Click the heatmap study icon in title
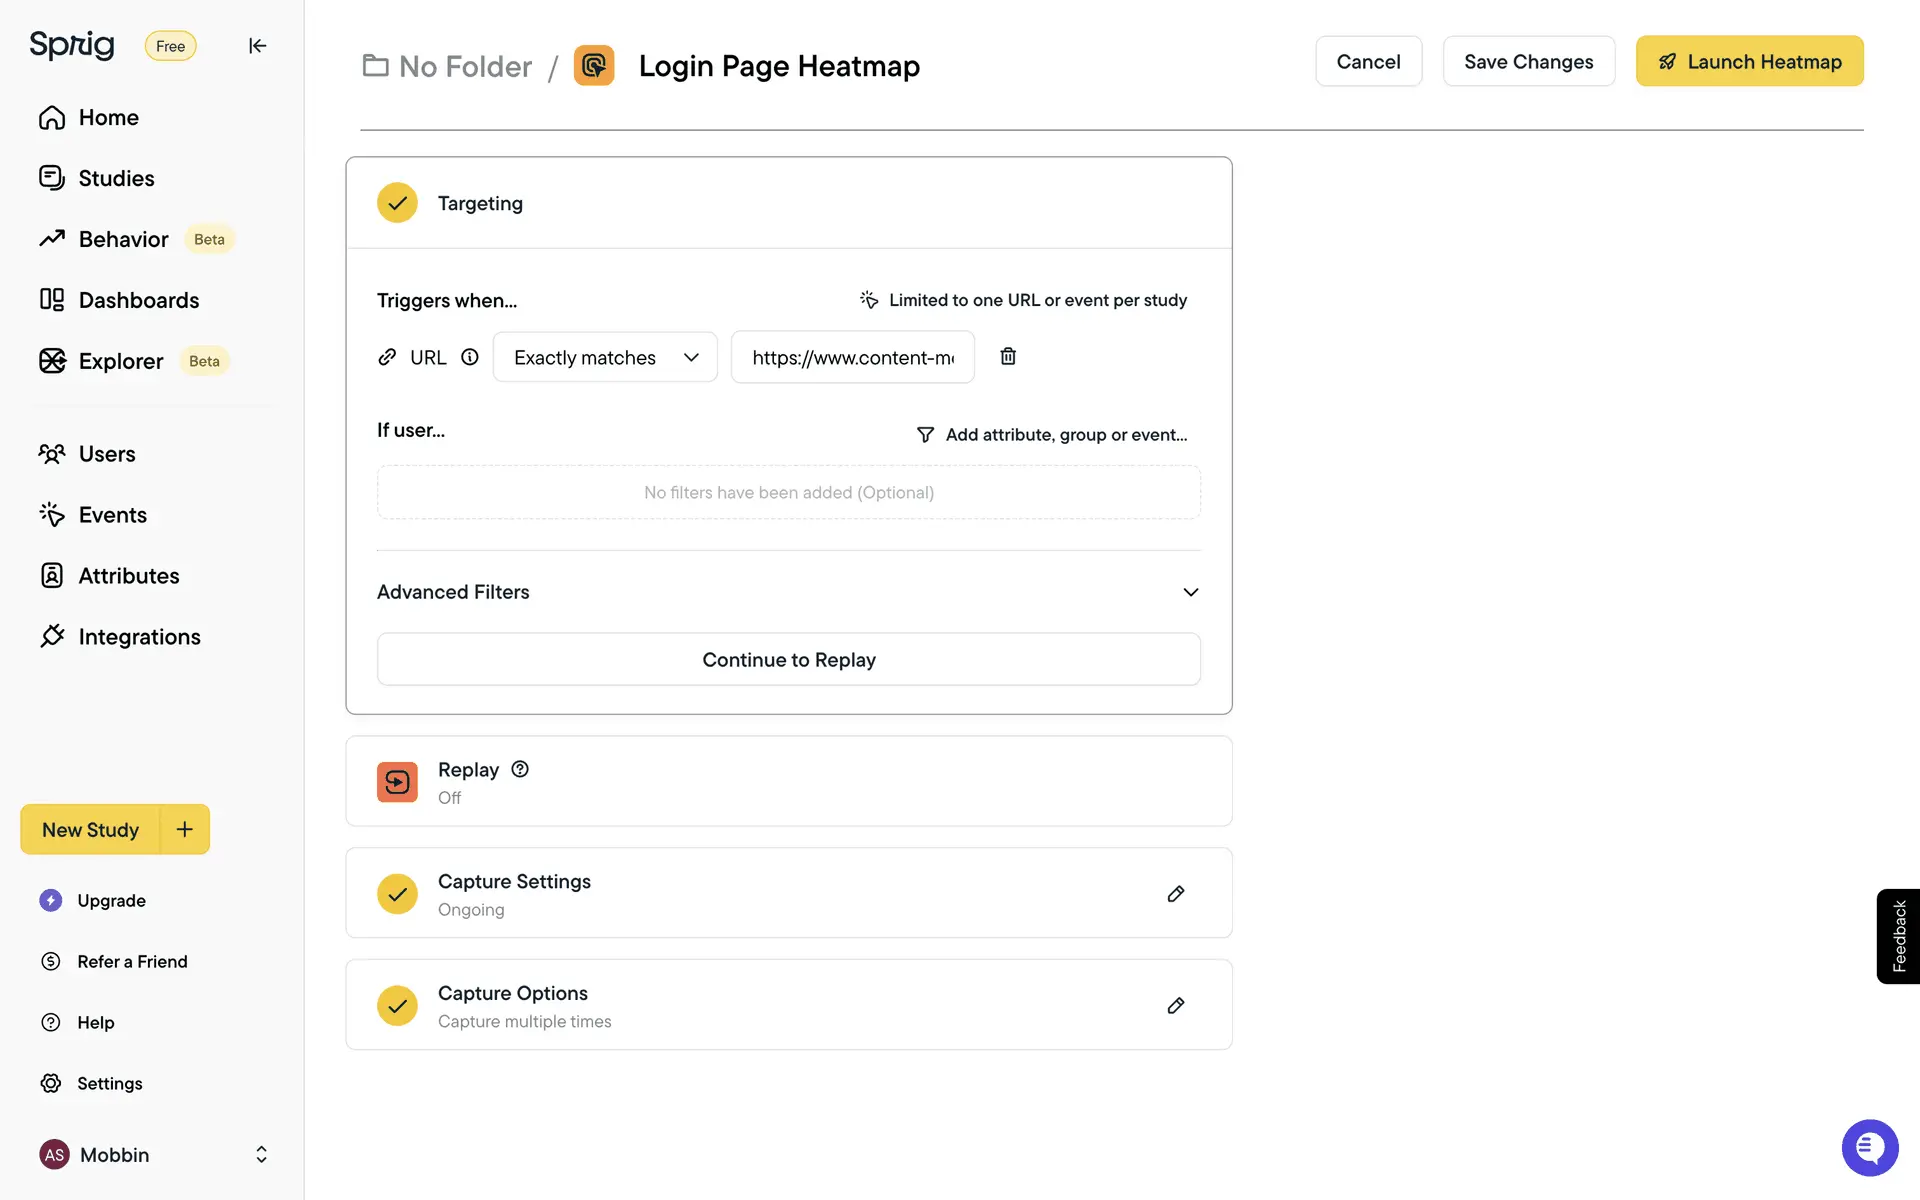The width and height of the screenshot is (1920, 1200). (x=594, y=66)
